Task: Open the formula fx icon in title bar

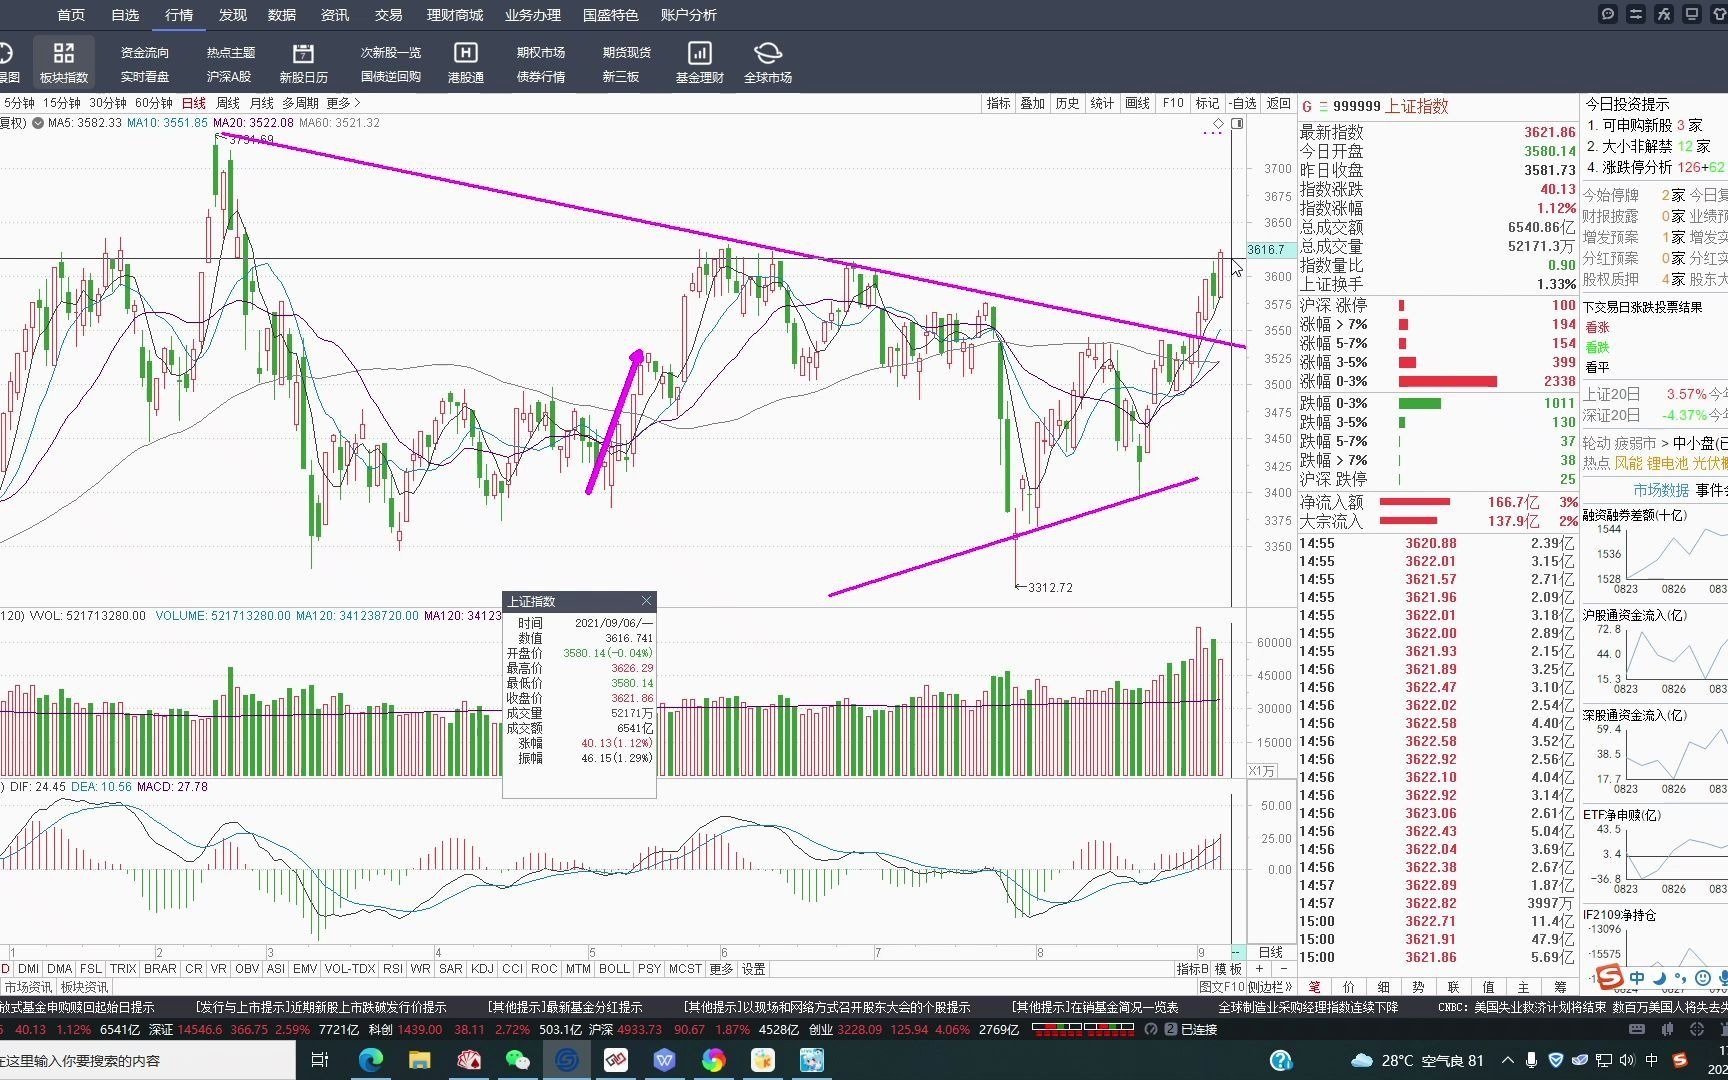Action: click(1664, 14)
